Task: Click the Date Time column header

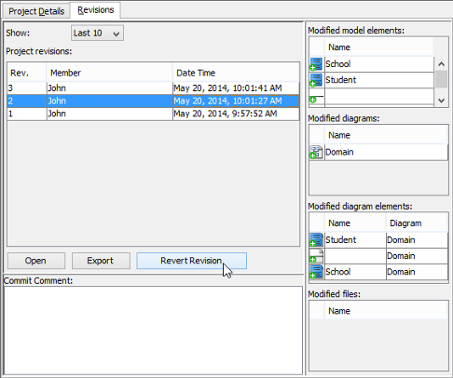Action: pyautogui.click(x=236, y=73)
